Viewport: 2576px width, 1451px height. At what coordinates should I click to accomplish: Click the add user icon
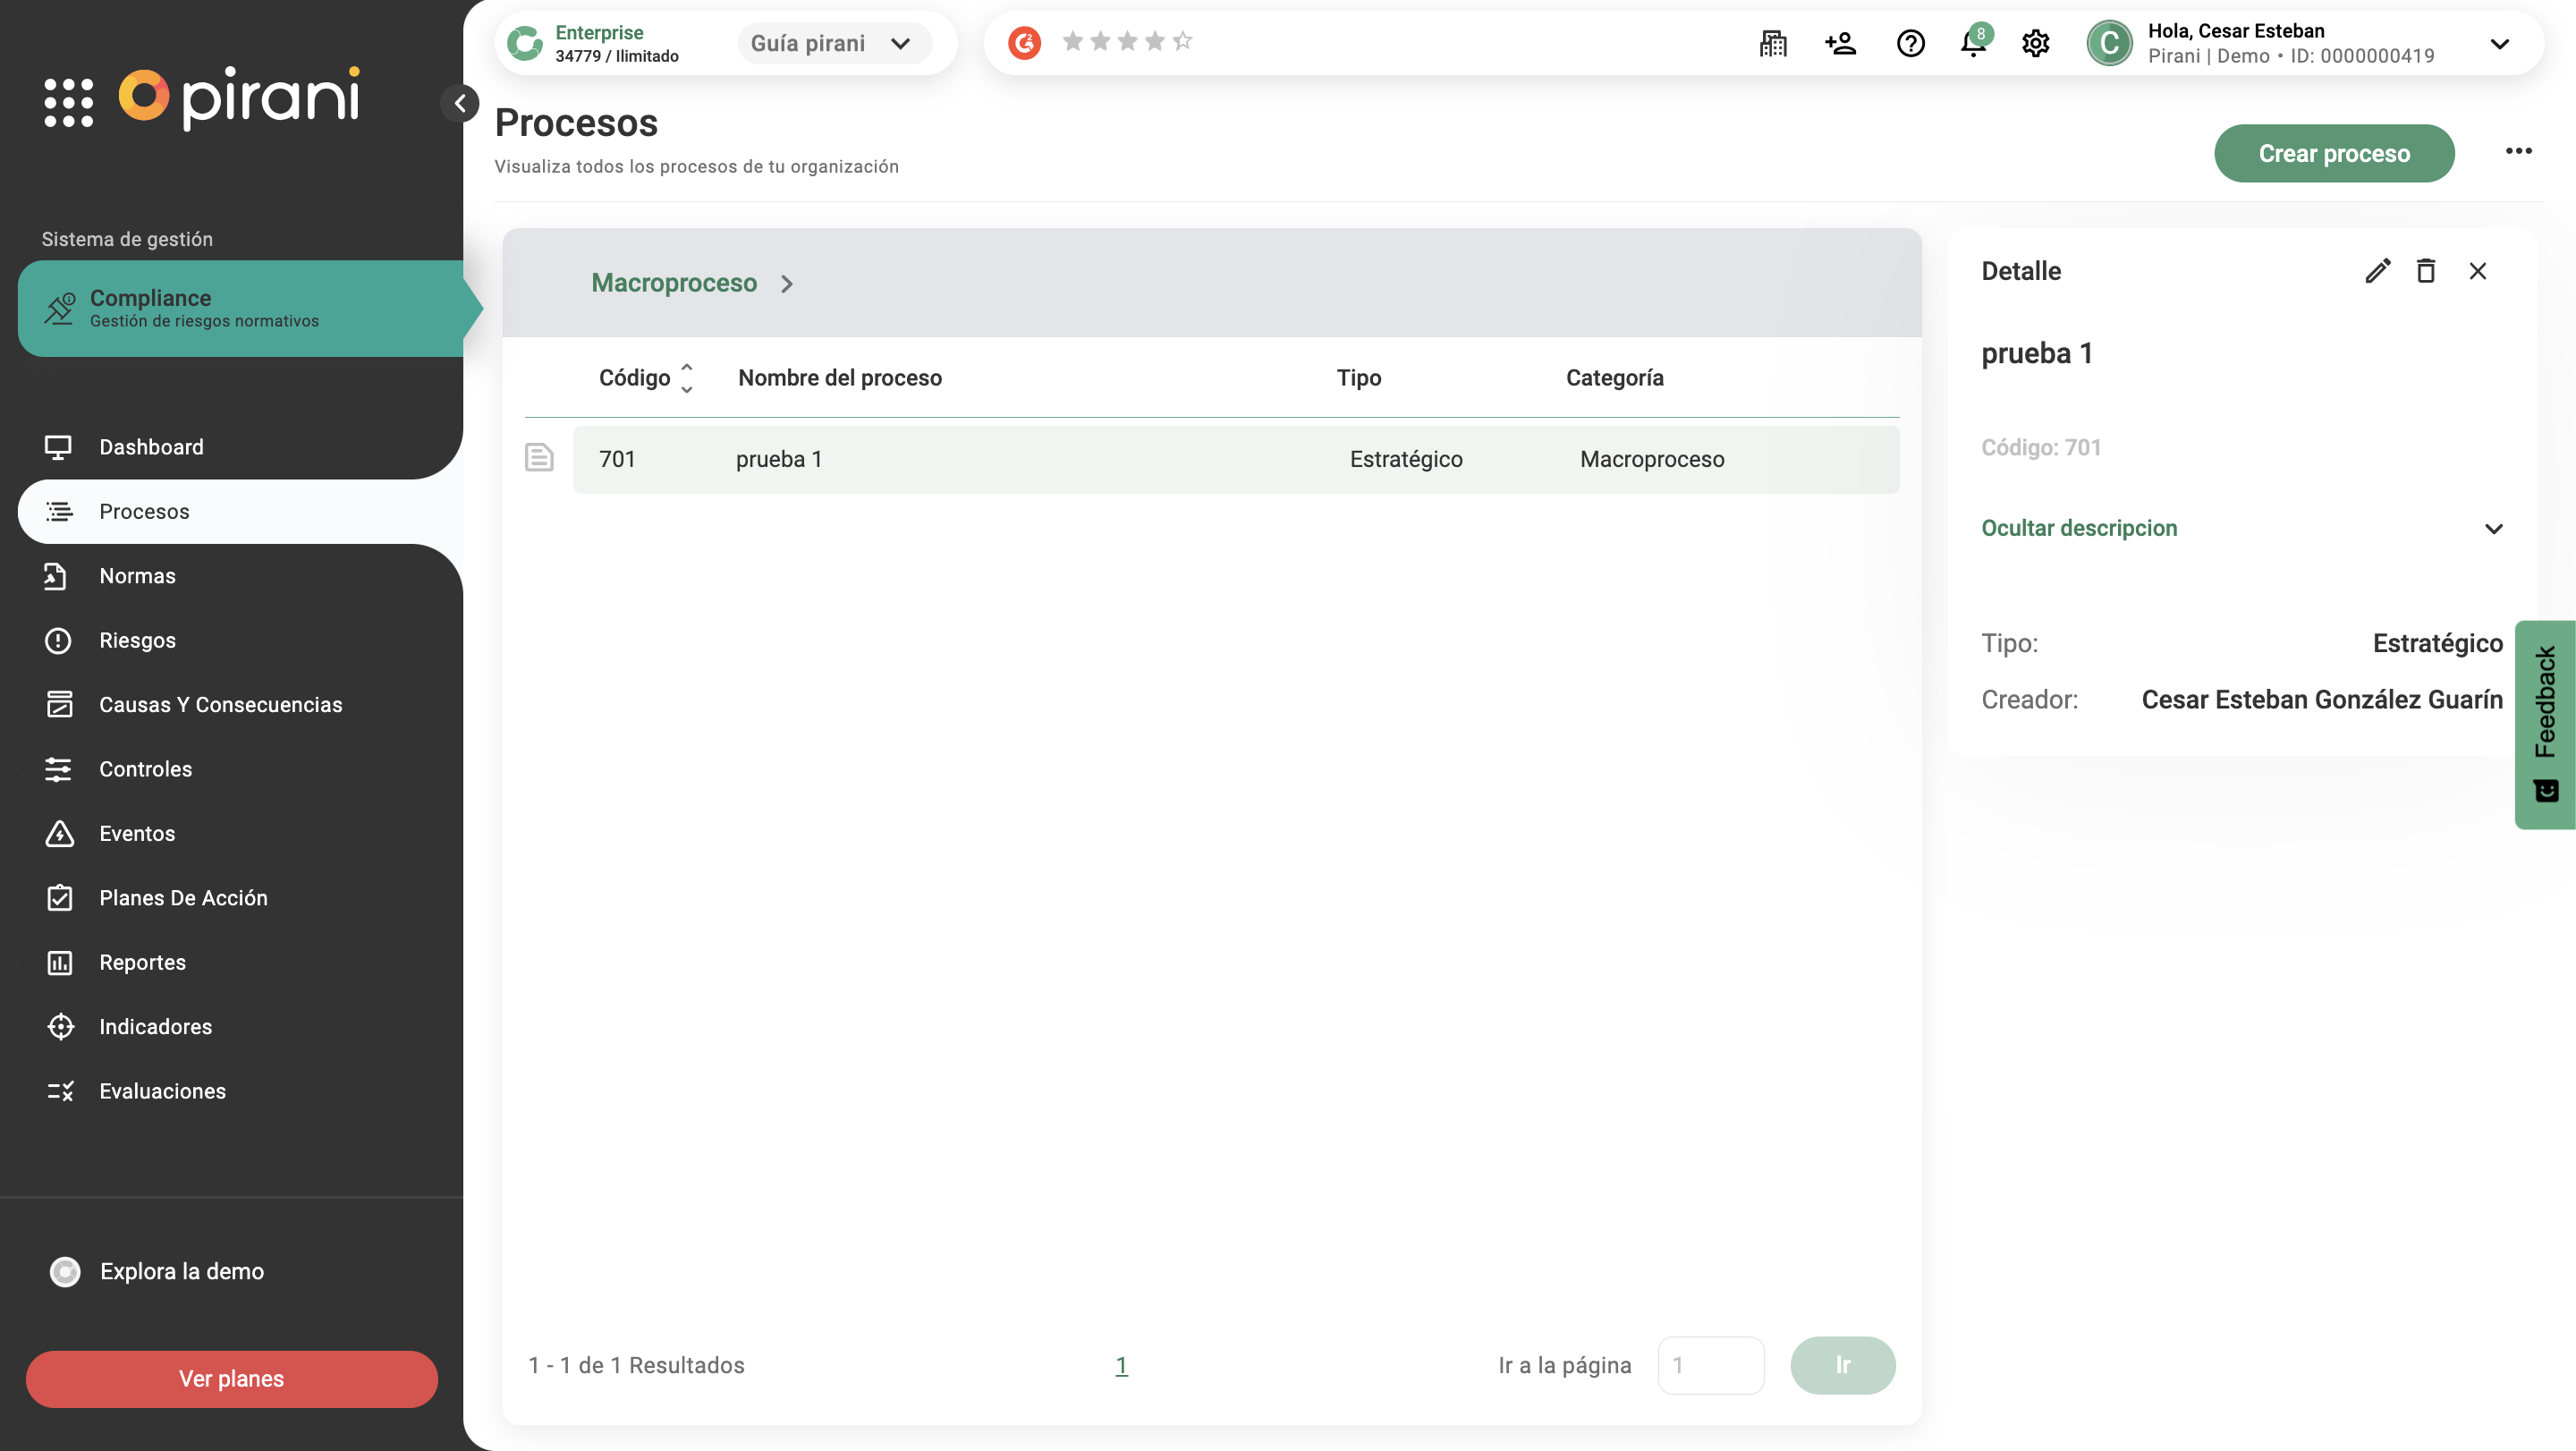(x=1840, y=43)
